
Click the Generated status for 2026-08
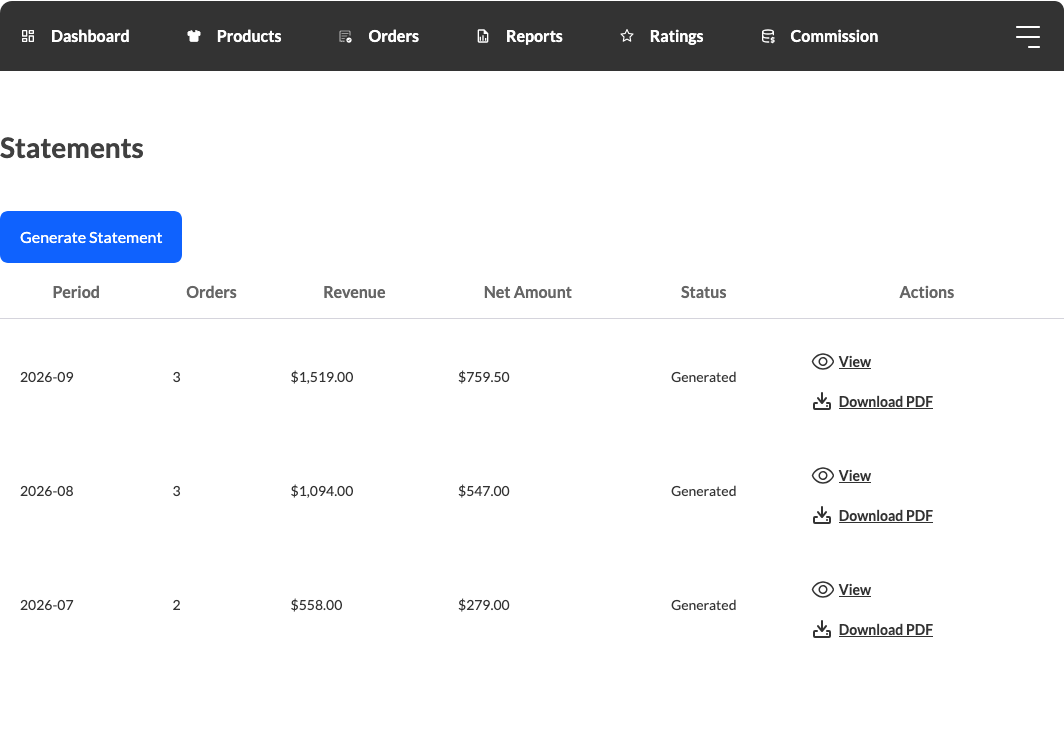[704, 491]
